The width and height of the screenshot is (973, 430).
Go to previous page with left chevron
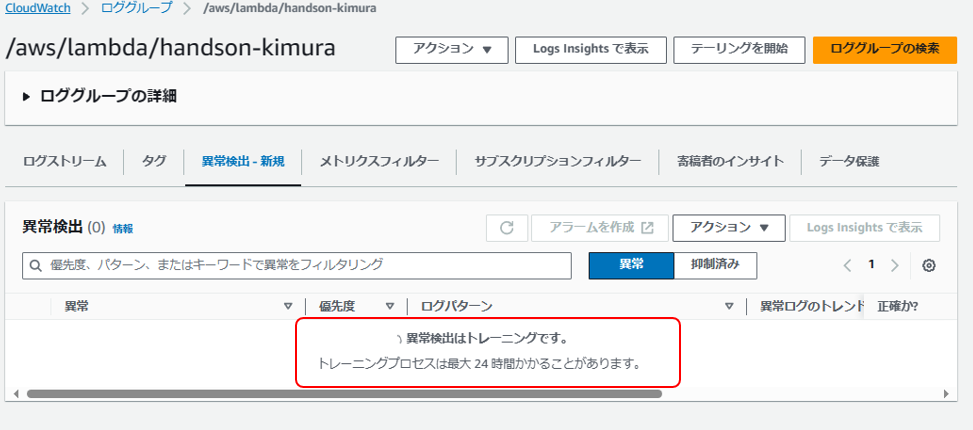pos(848,266)
